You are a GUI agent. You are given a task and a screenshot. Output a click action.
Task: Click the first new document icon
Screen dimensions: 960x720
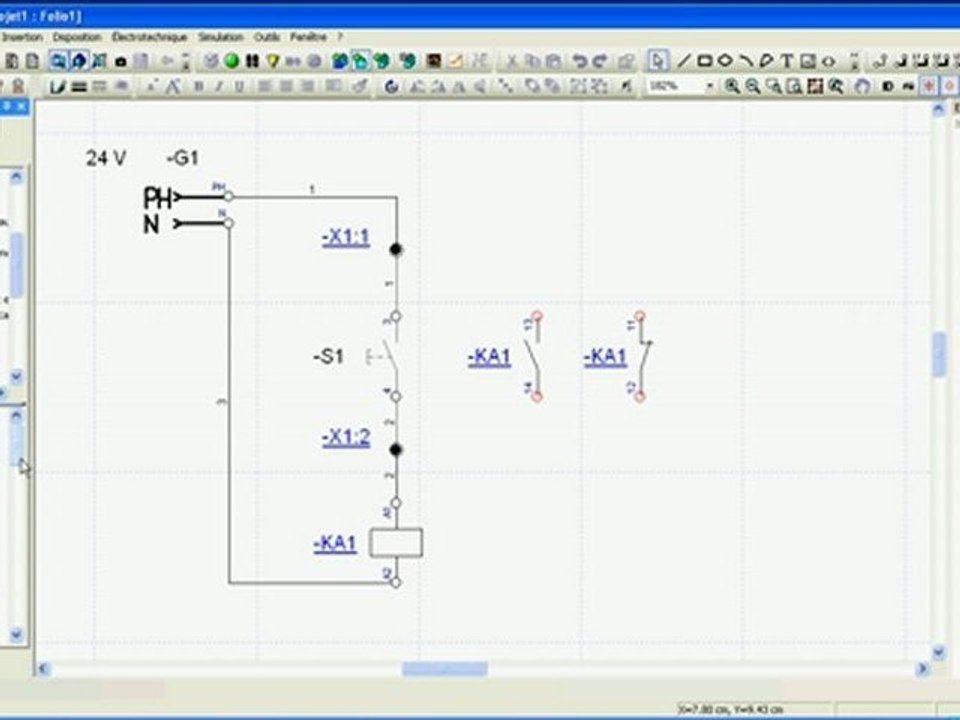tap(11, 61)
